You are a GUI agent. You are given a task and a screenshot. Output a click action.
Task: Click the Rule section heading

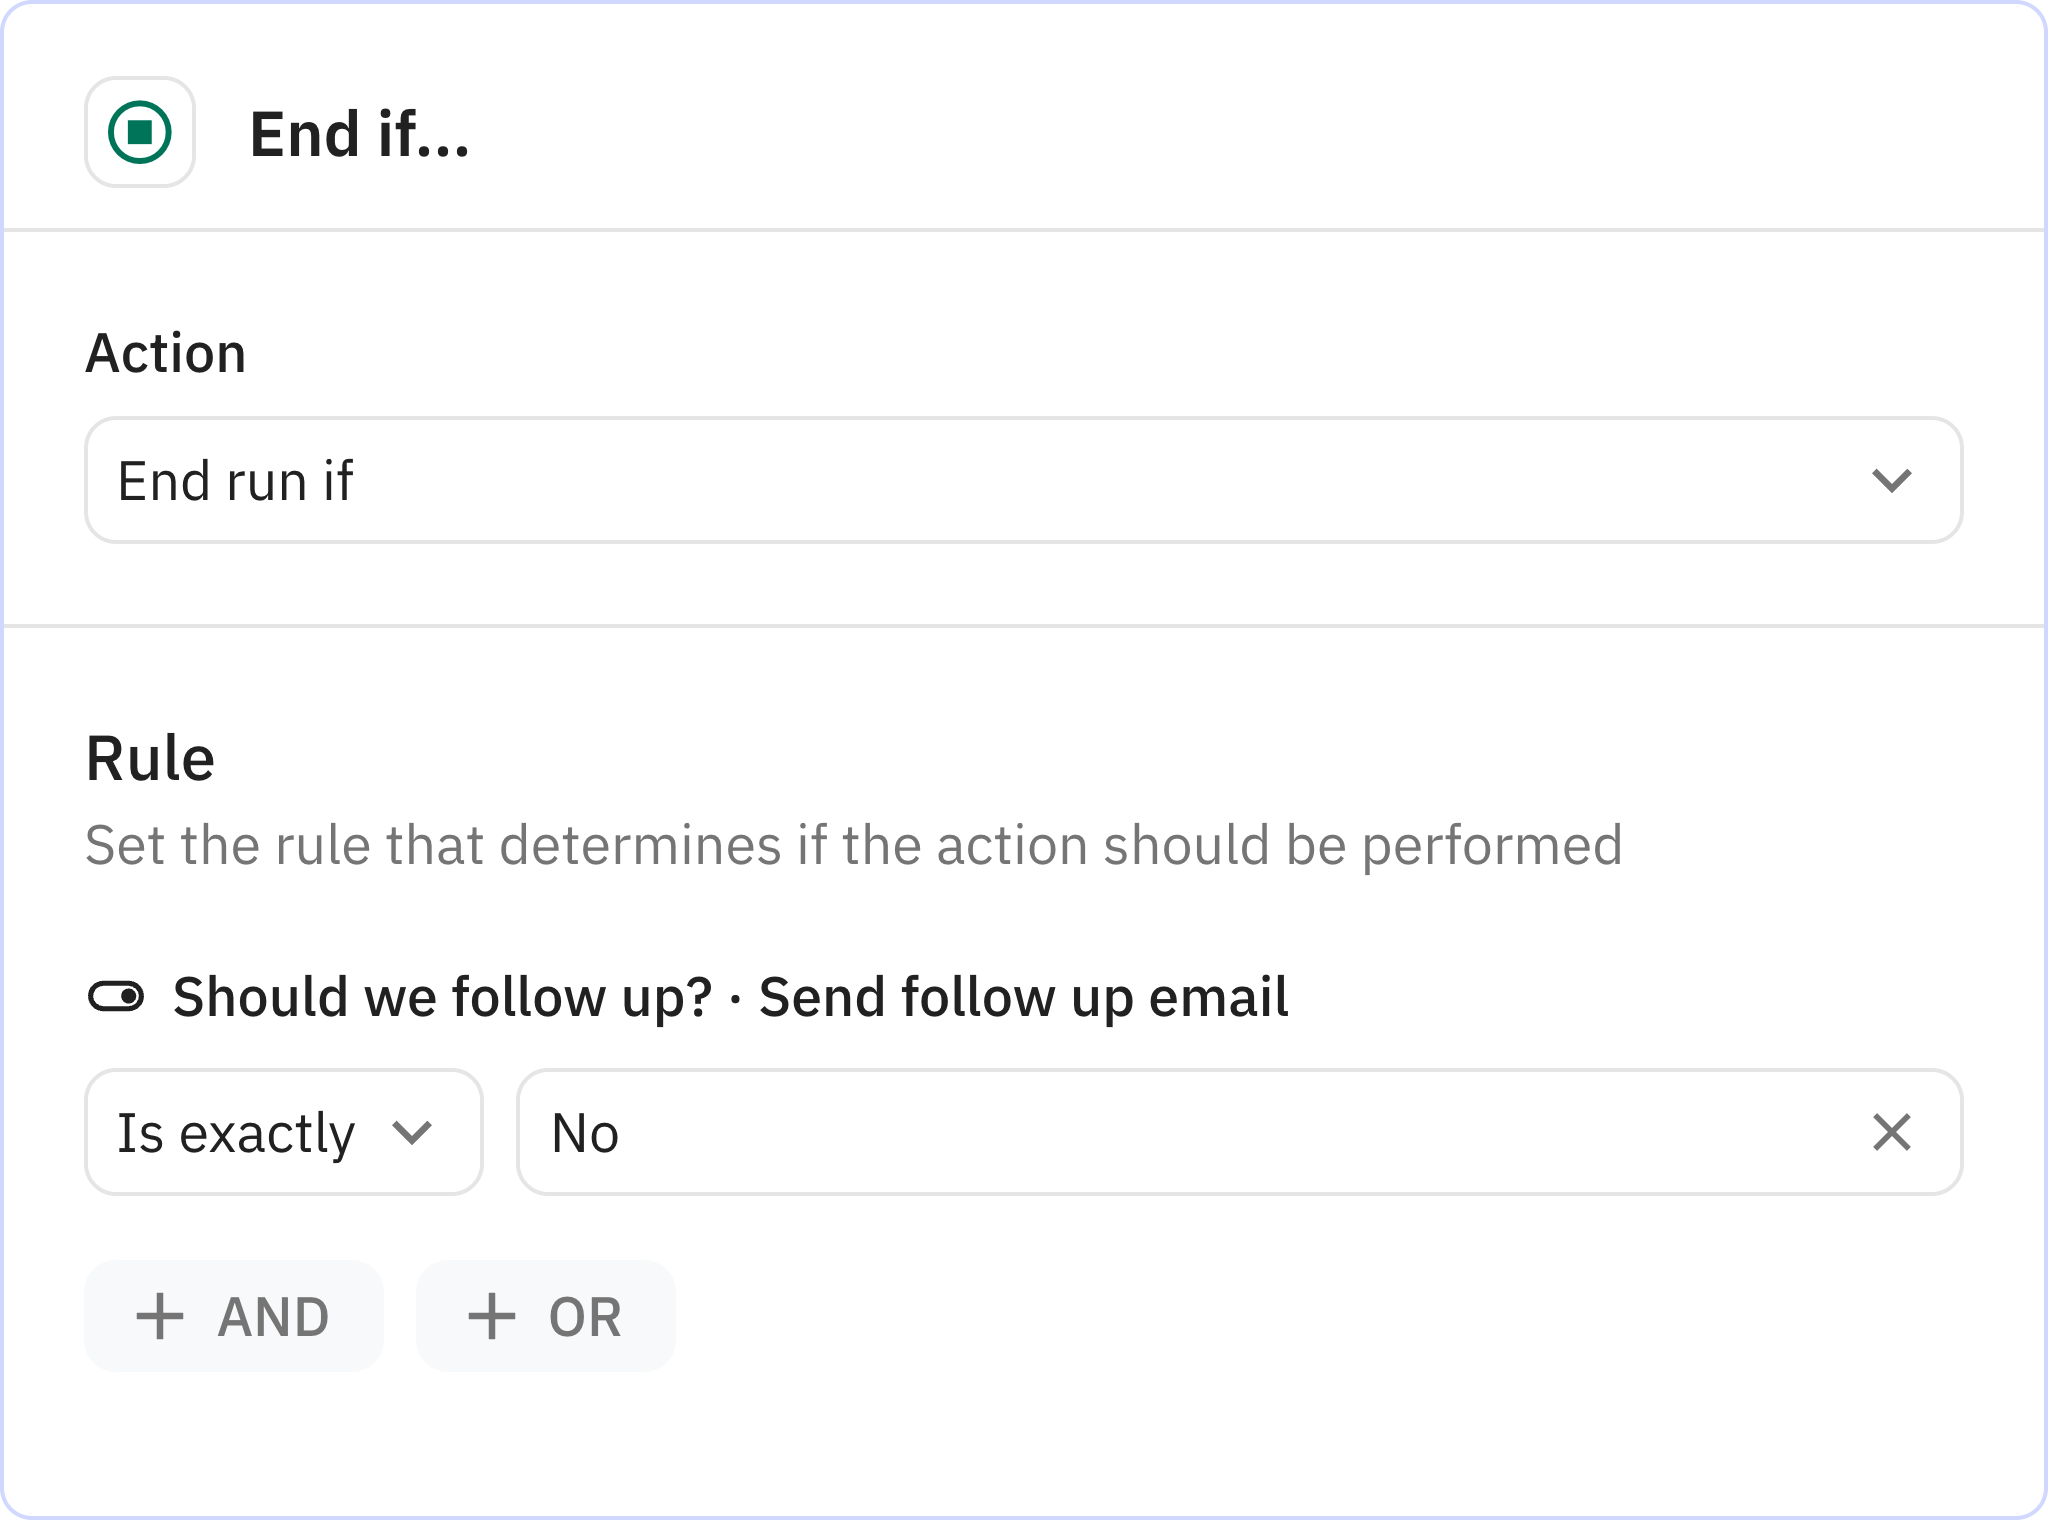[x=150, y=758]
